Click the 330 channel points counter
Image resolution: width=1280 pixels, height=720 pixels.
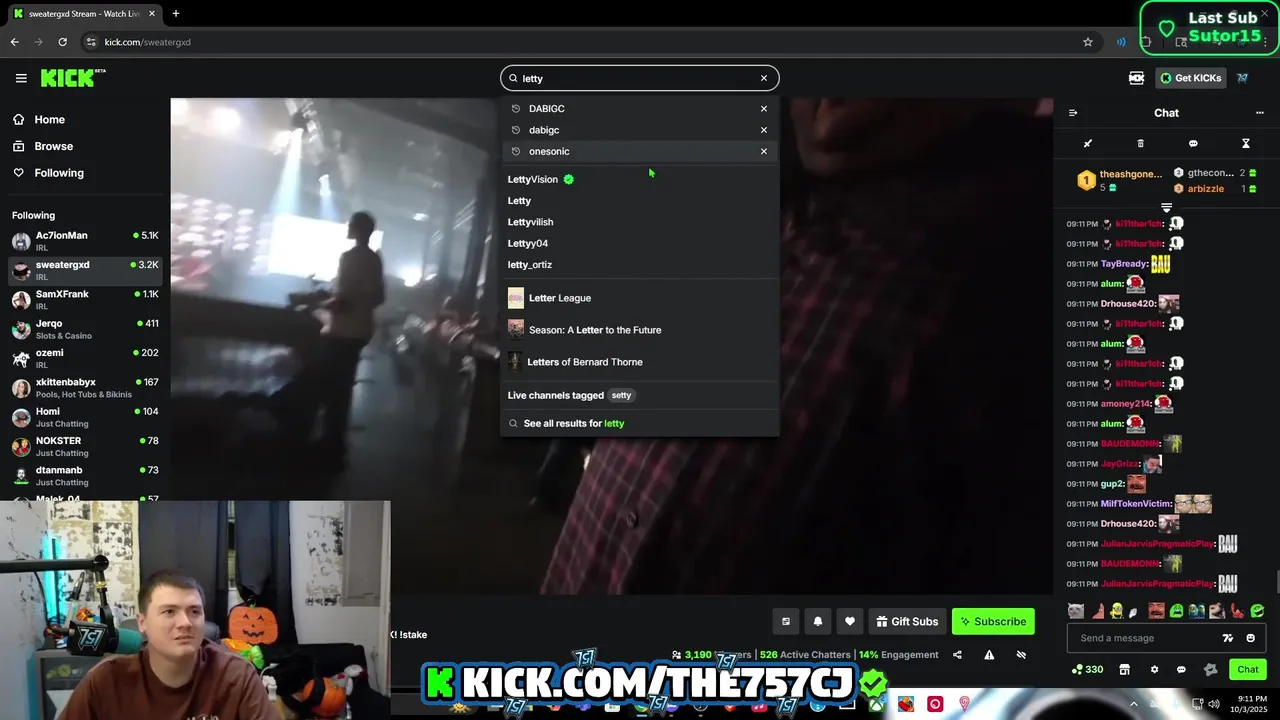pos(1088,670)
